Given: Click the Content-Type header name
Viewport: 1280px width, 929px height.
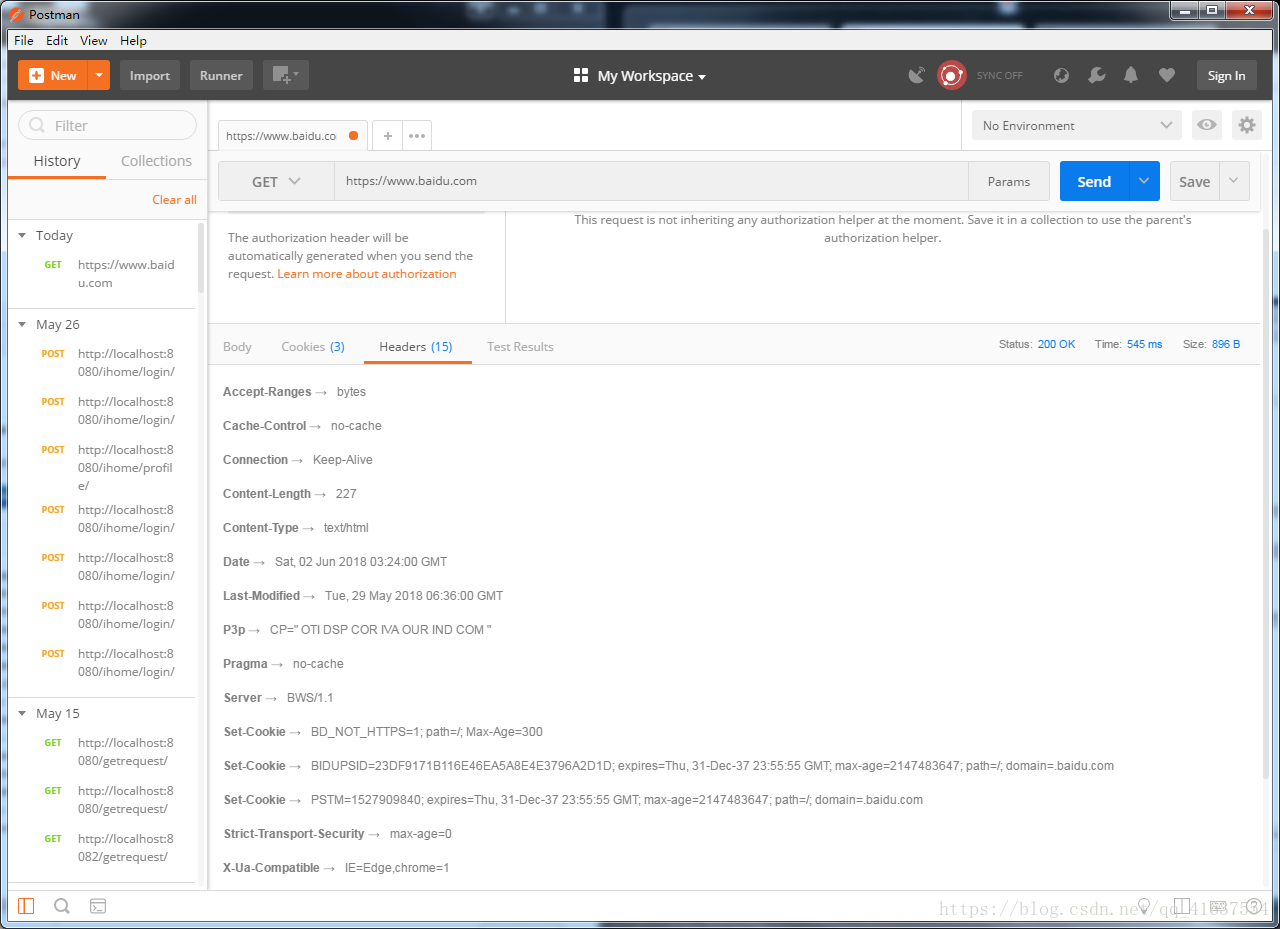Looking at the screenshot, I should point(261,528).
